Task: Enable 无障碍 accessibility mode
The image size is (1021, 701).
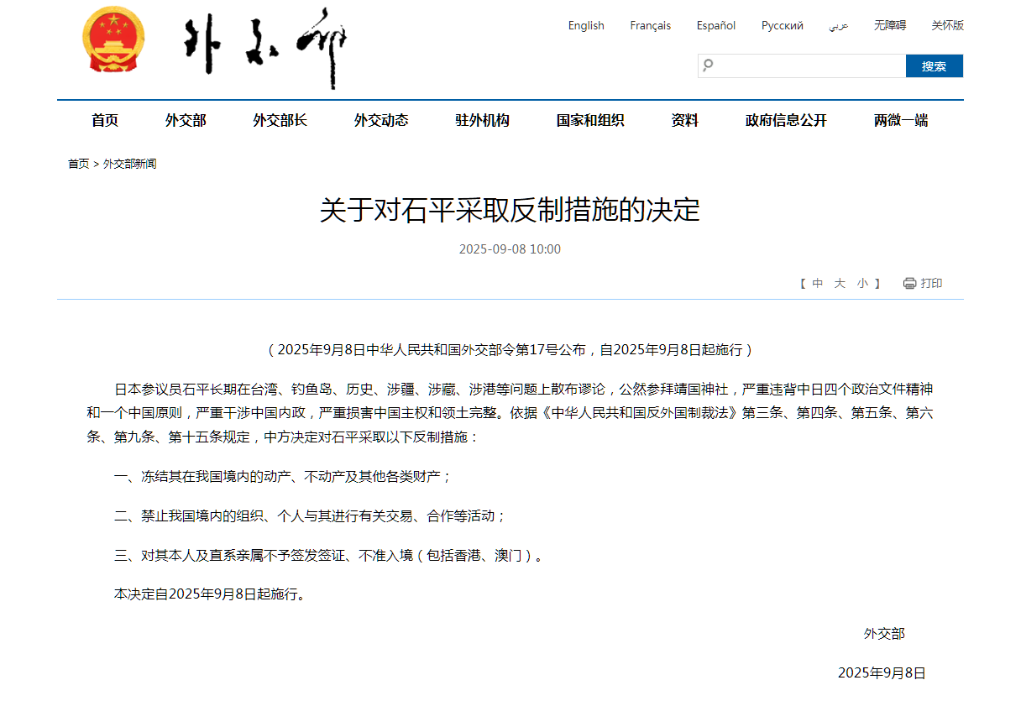Action: (x=889, y=26)
